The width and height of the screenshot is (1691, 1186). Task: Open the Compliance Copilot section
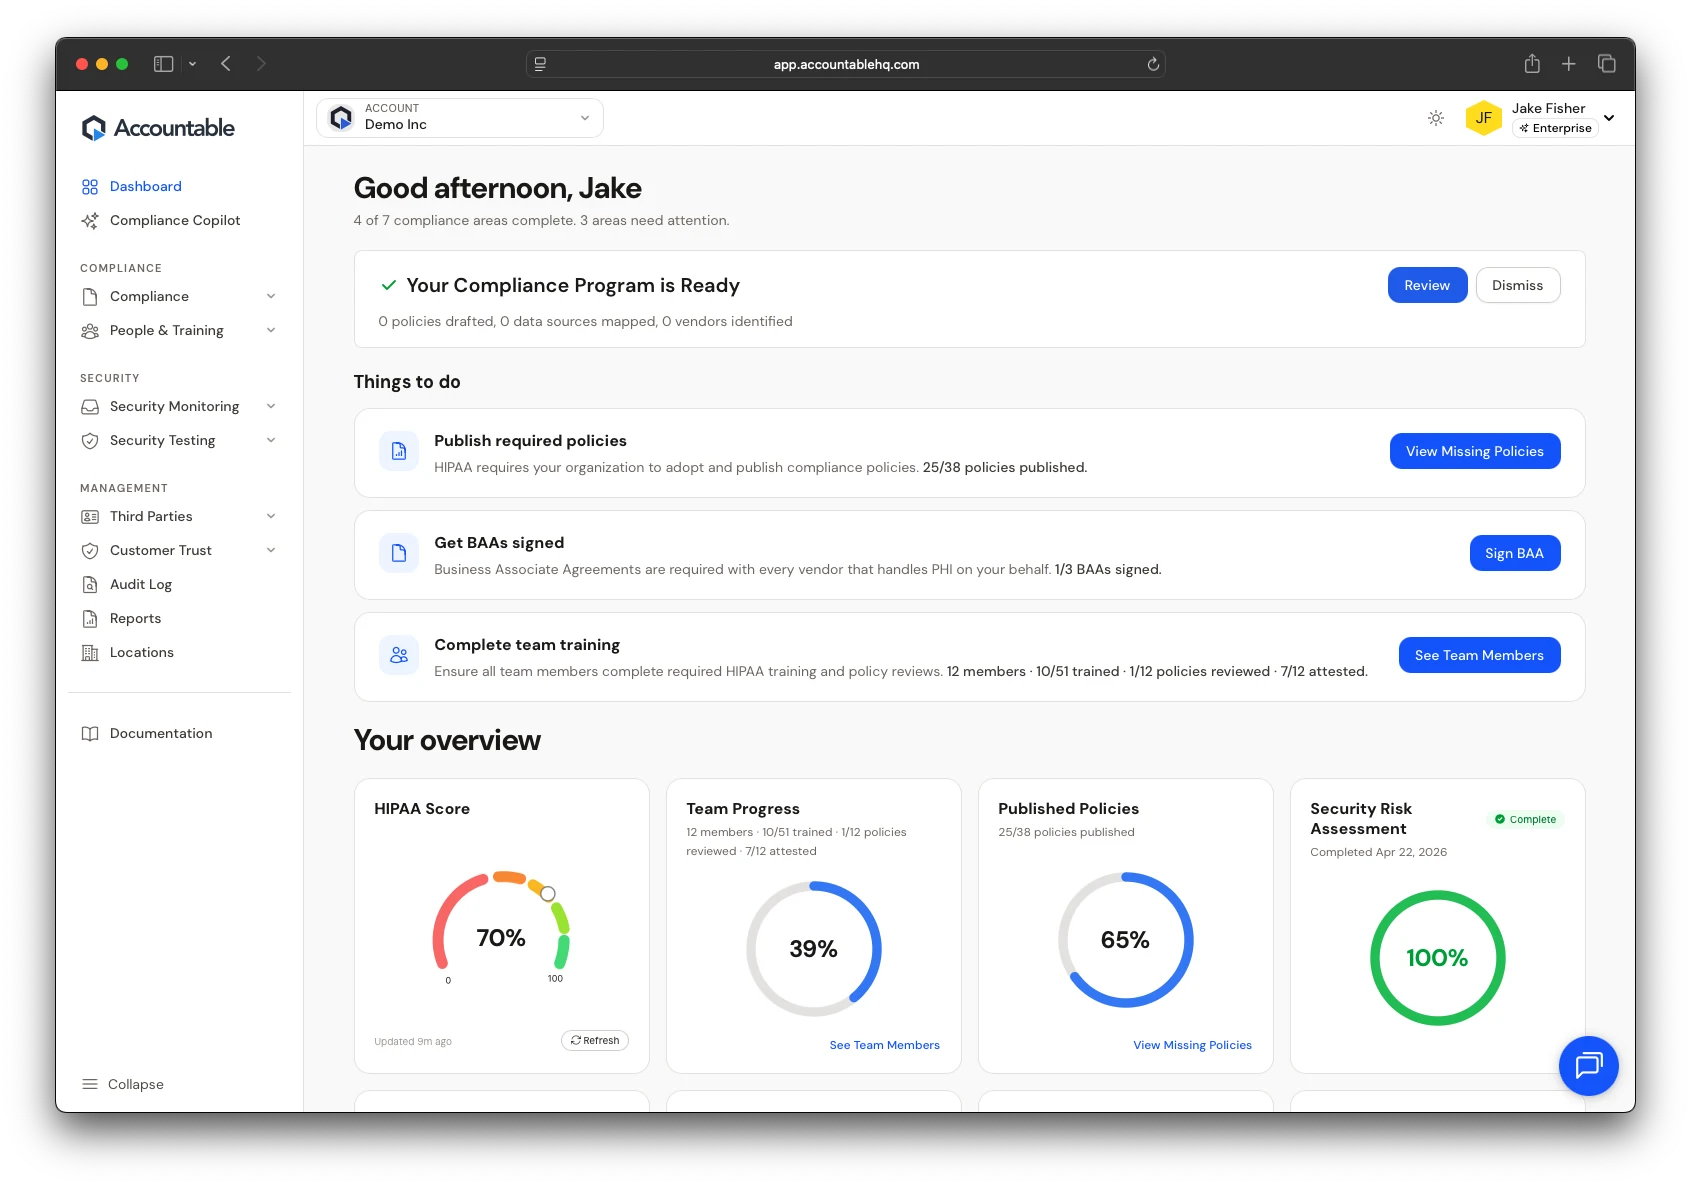pyautogui.click(x=174, y=220)
